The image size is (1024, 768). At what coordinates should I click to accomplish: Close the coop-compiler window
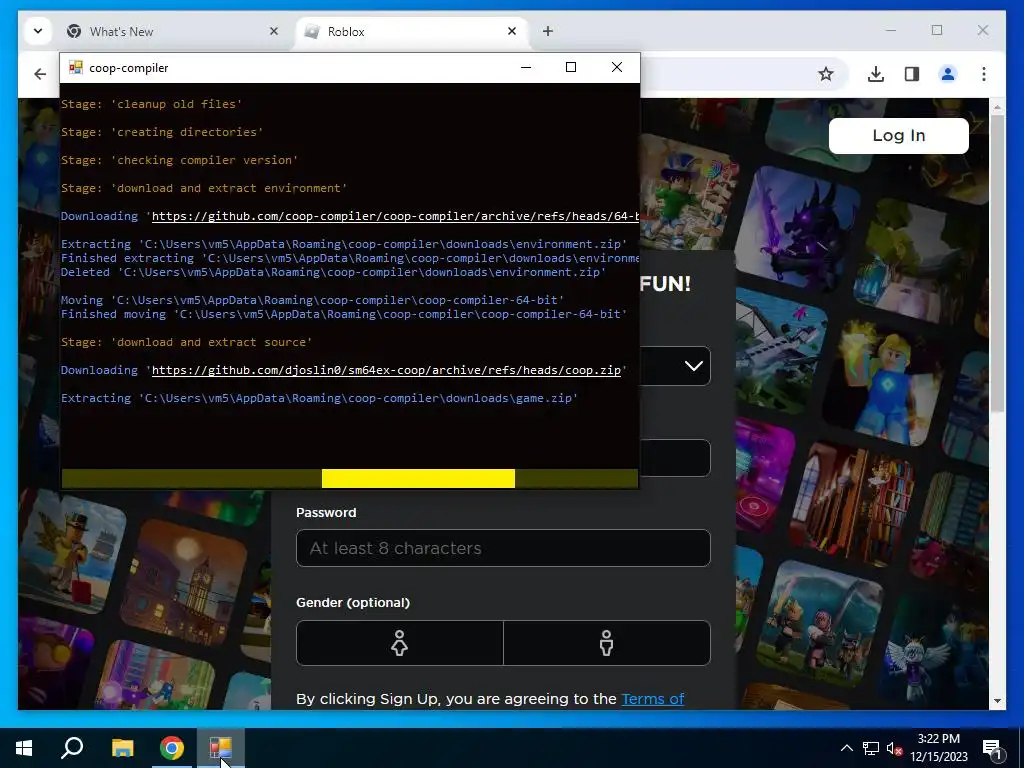pyautogui.click(x=616, y=67)
